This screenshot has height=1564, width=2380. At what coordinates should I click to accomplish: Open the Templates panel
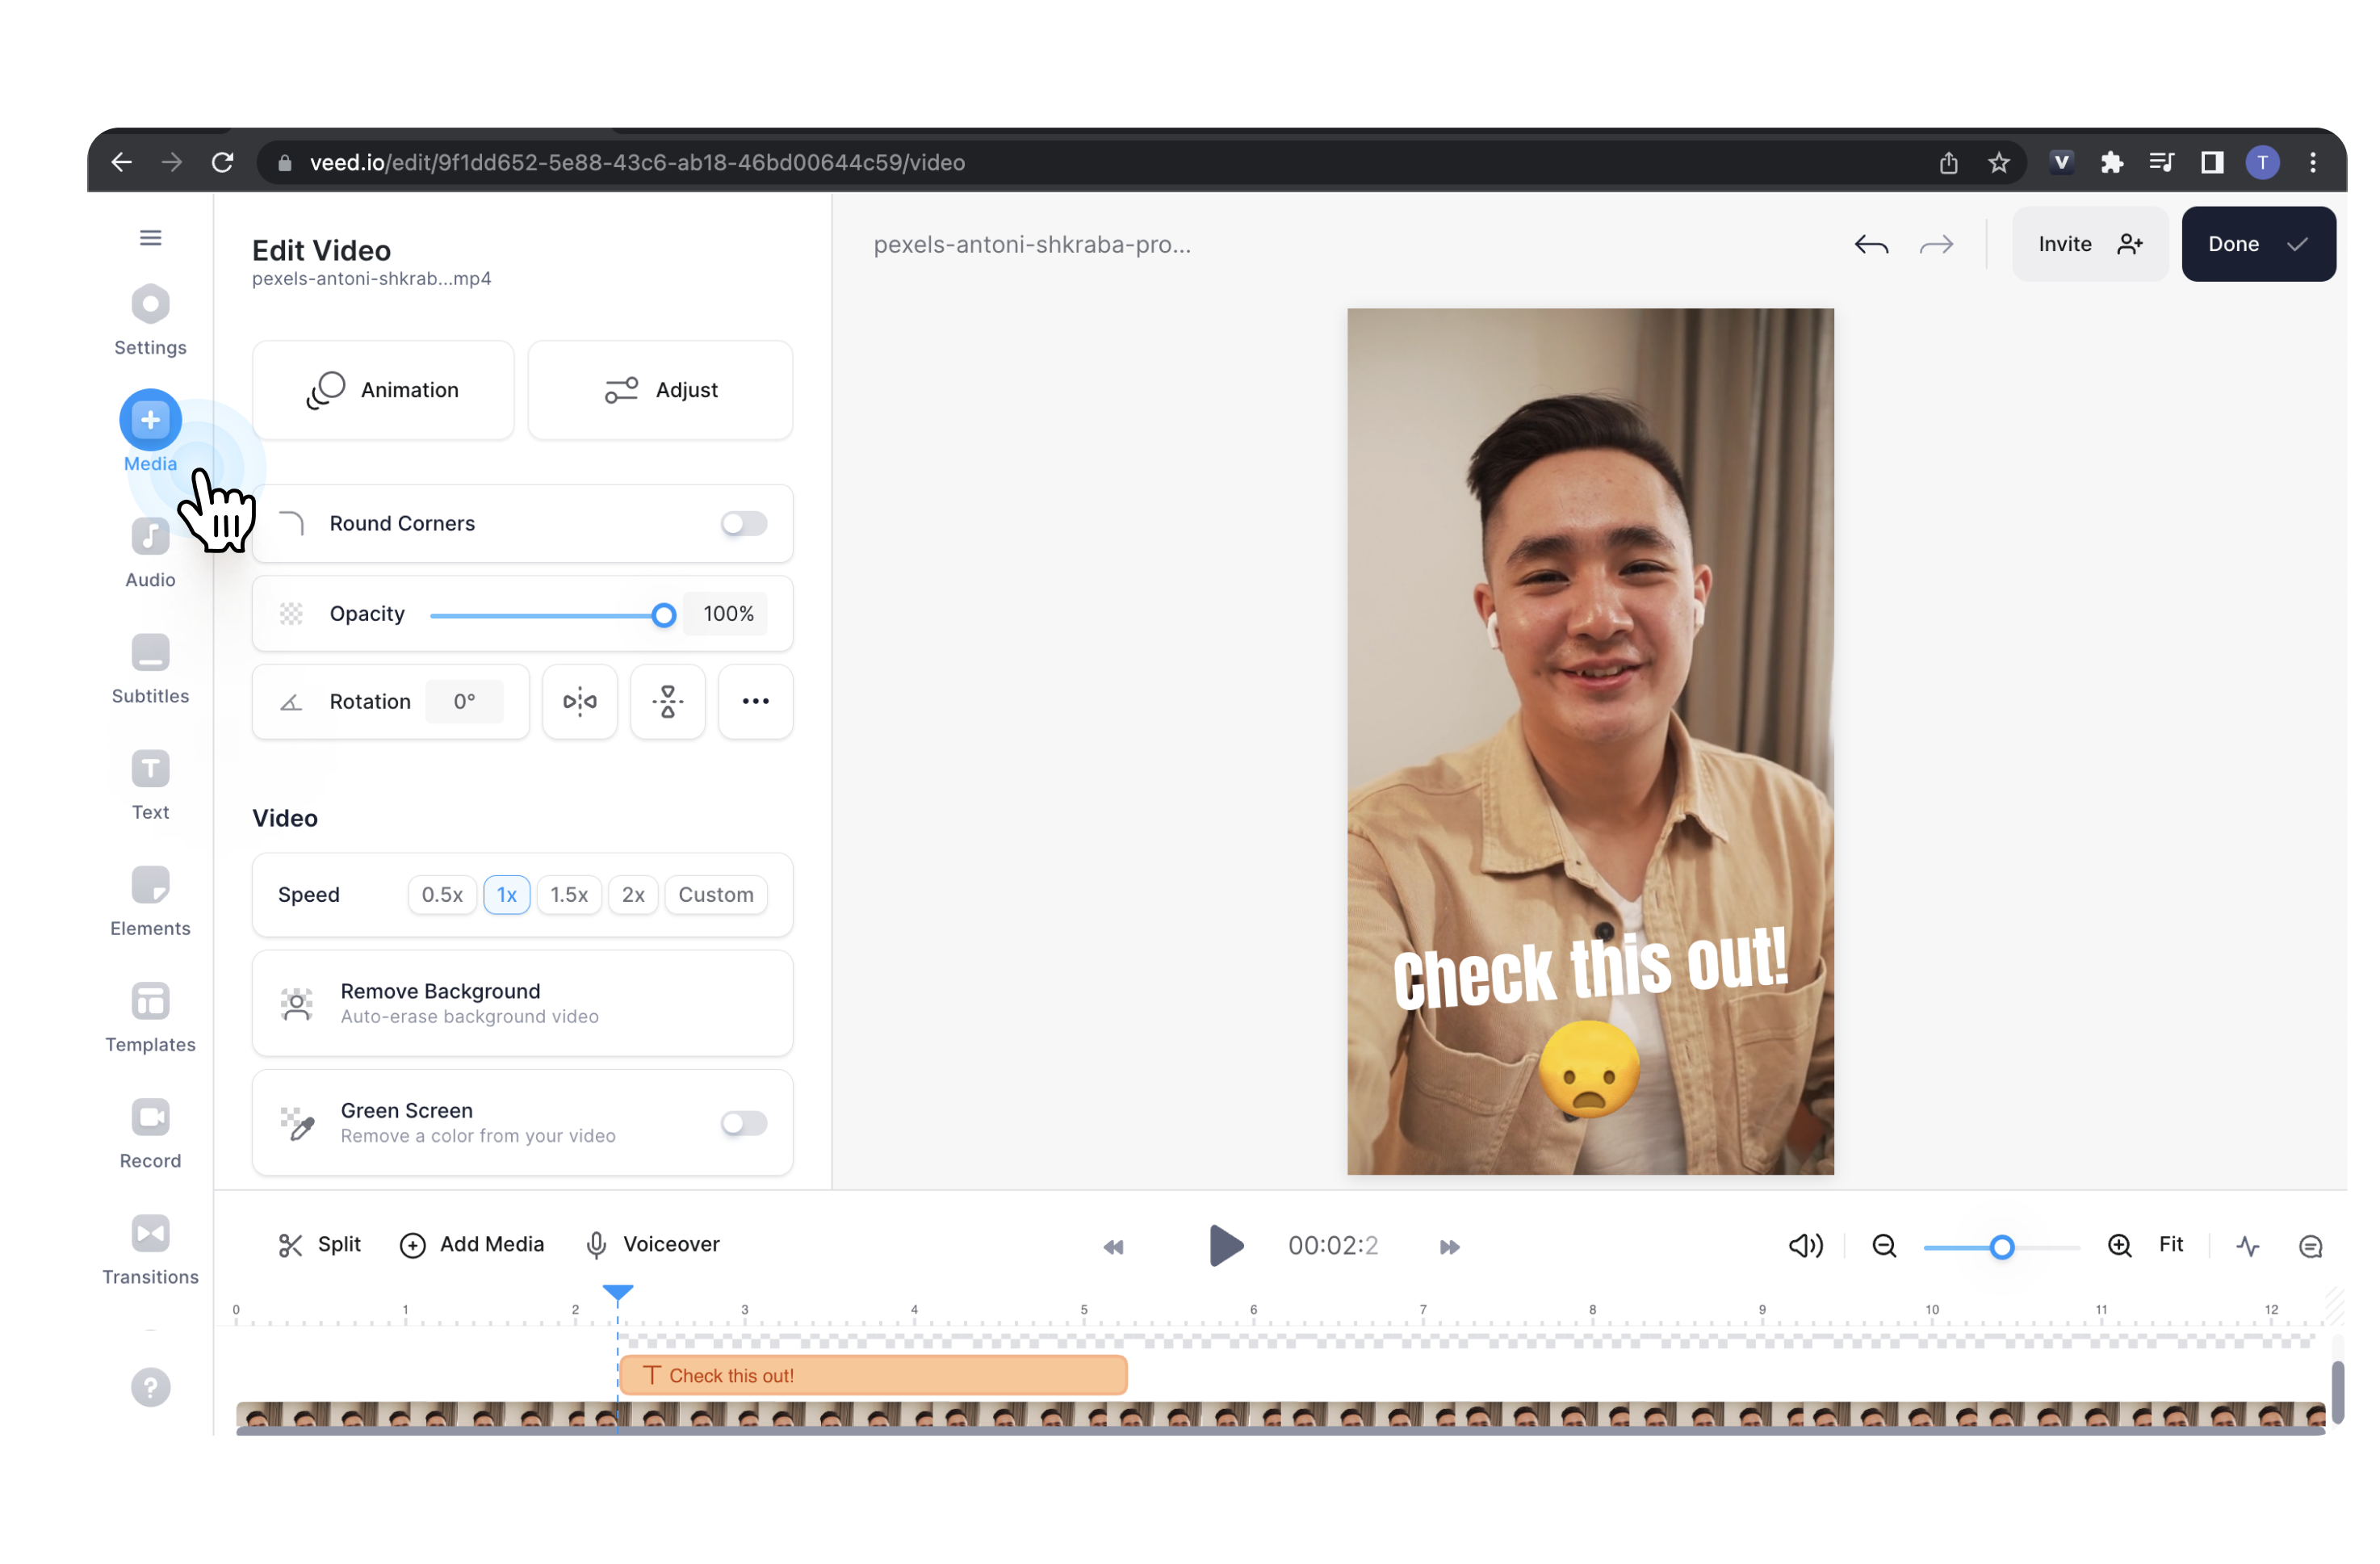click(x=150, y=1018)
